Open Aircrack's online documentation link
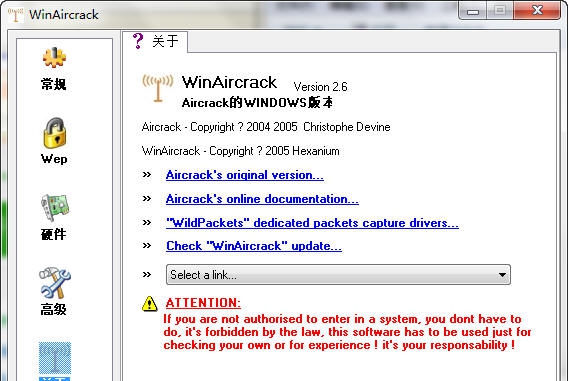The width and height of the screenshot is (568, 381). click(262, 199)
